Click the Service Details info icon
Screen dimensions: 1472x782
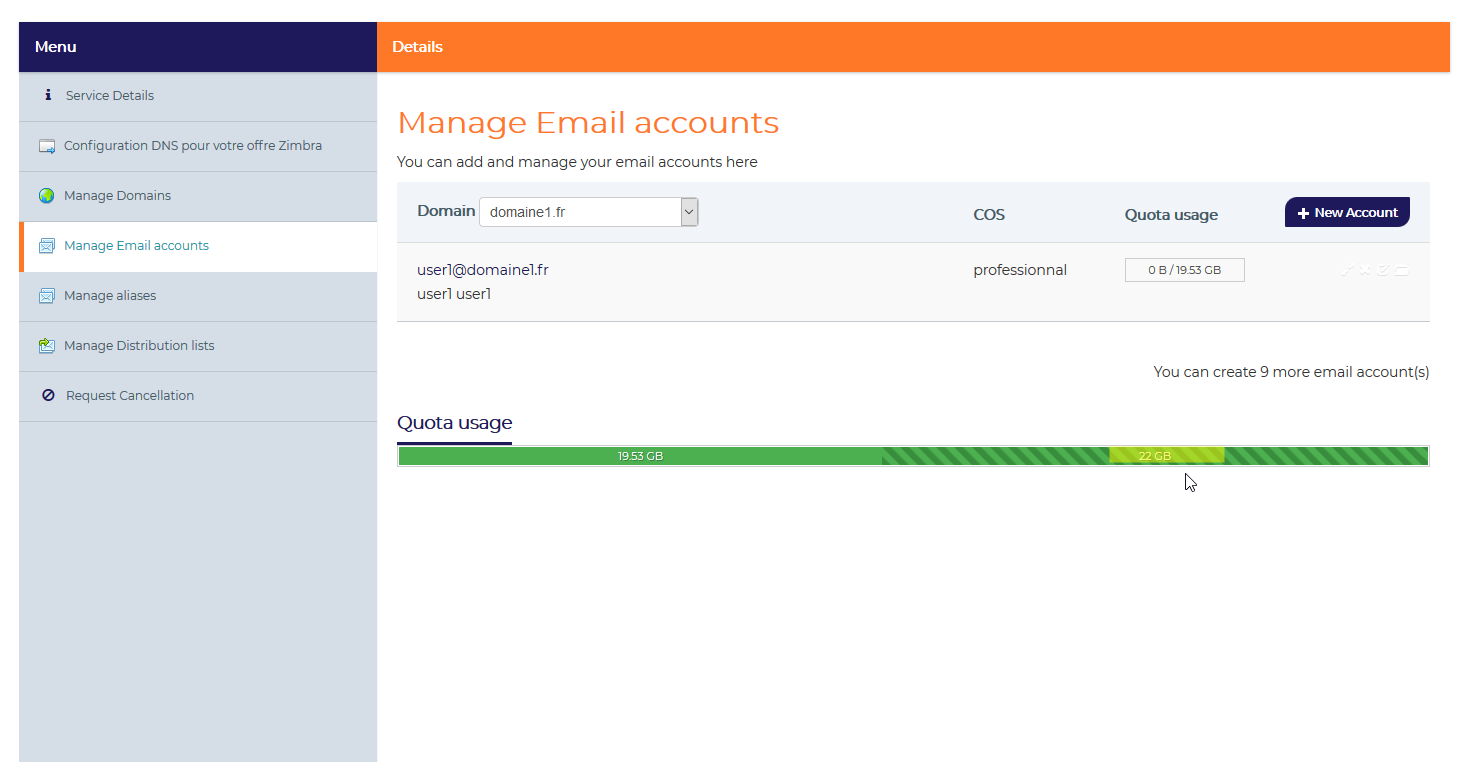47,96
